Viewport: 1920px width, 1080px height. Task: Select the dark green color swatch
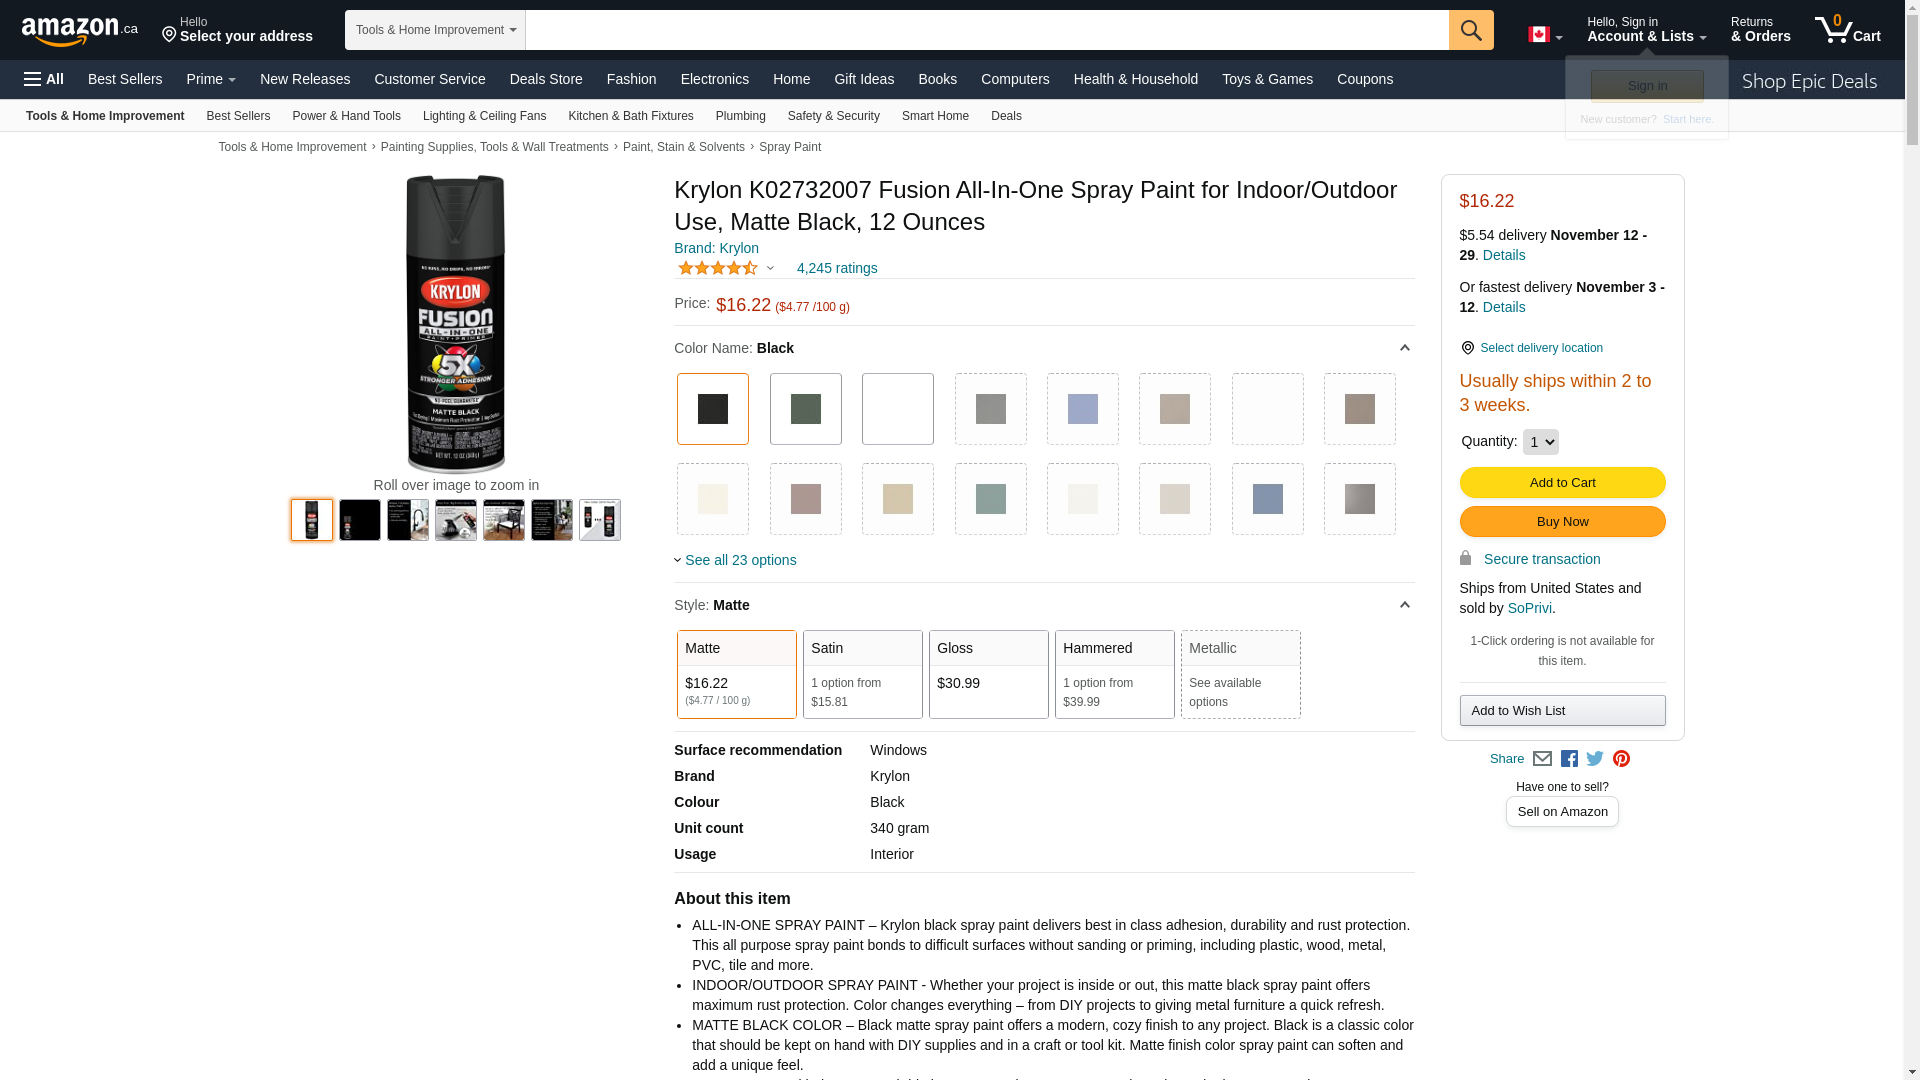pos(805,409)
